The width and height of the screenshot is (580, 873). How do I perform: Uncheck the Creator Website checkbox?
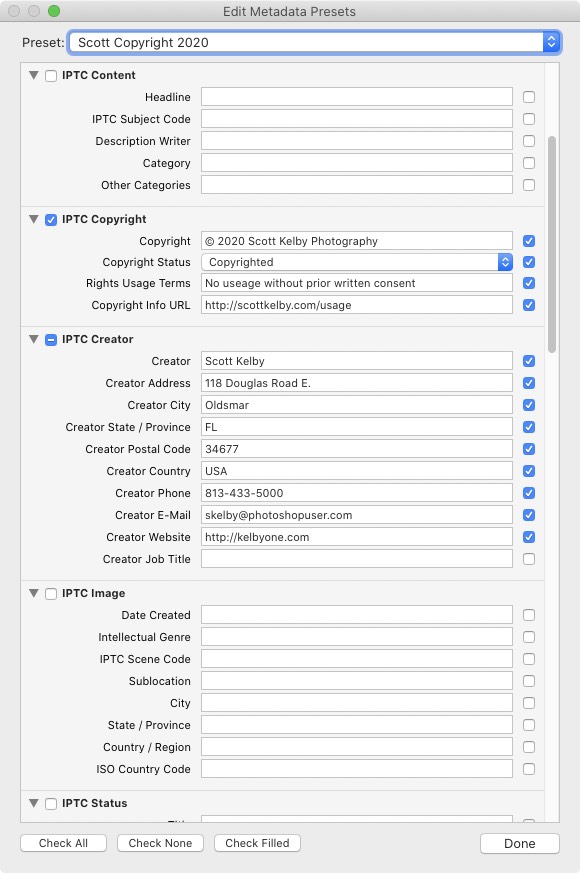(529, 537)
